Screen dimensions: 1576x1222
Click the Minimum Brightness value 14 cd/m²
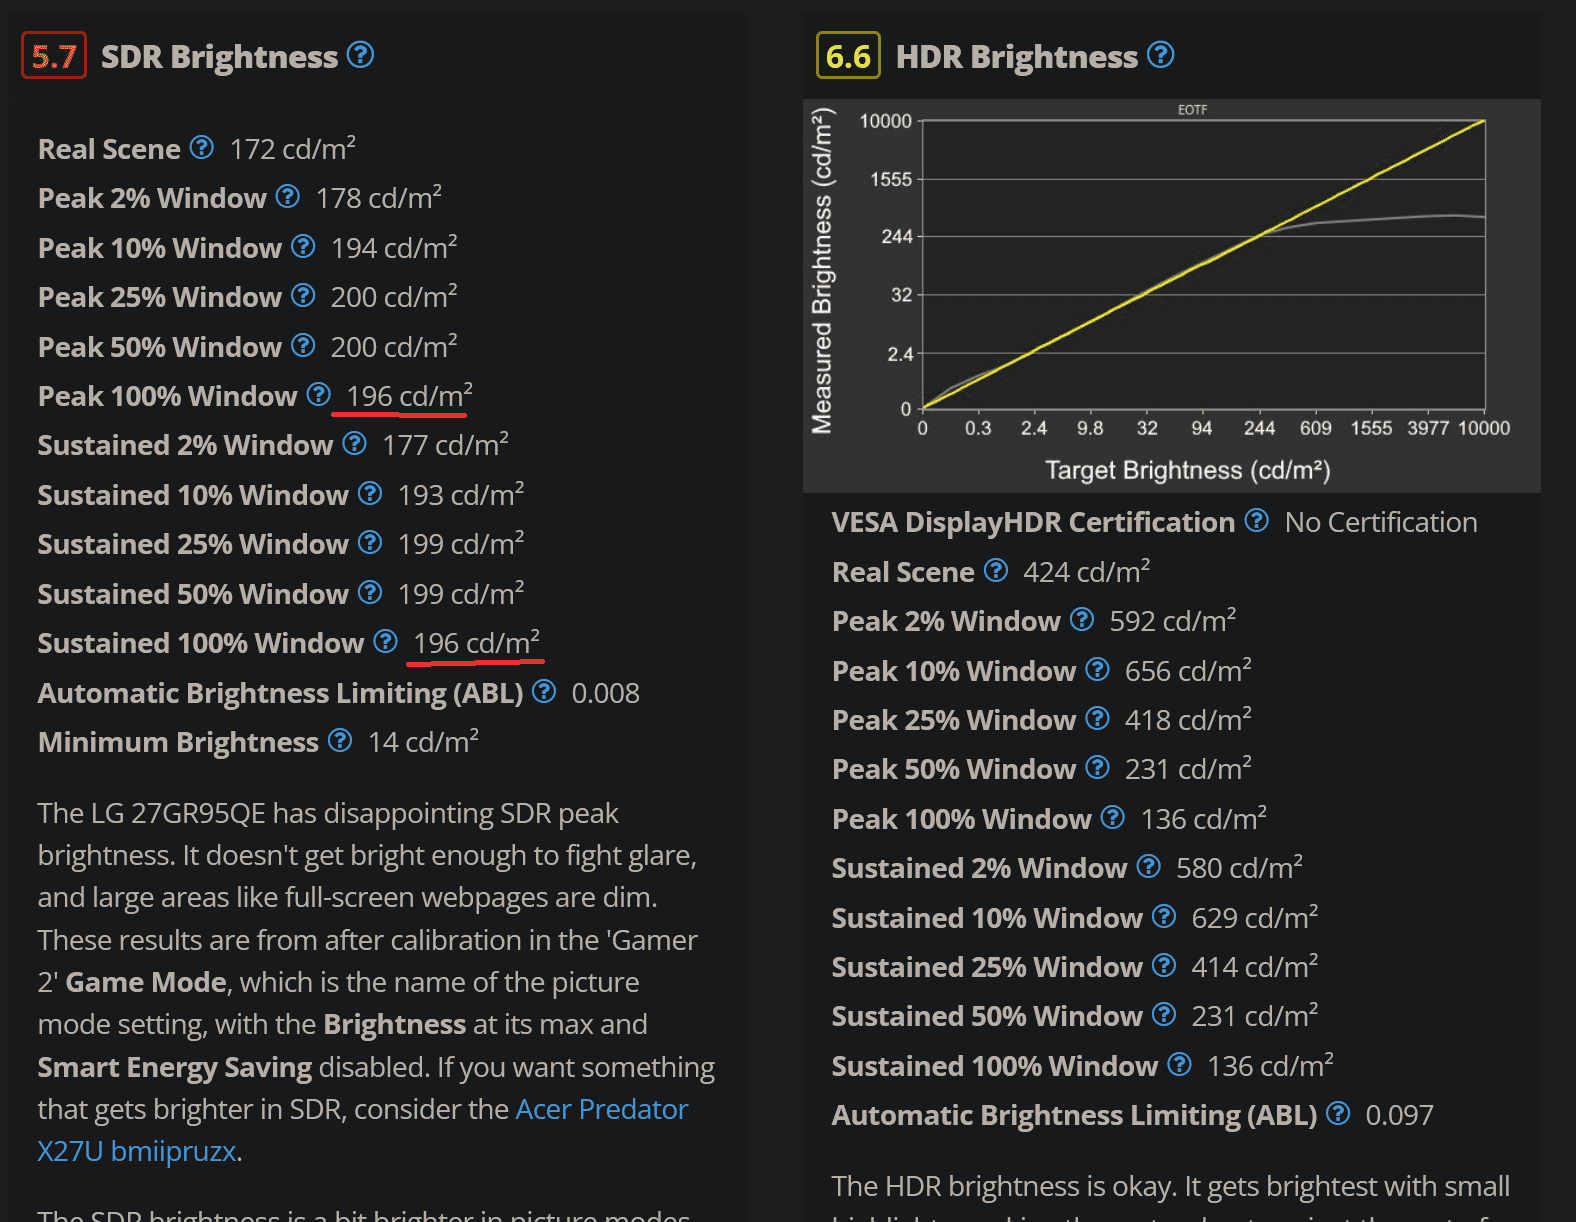(x=423, y=741)
